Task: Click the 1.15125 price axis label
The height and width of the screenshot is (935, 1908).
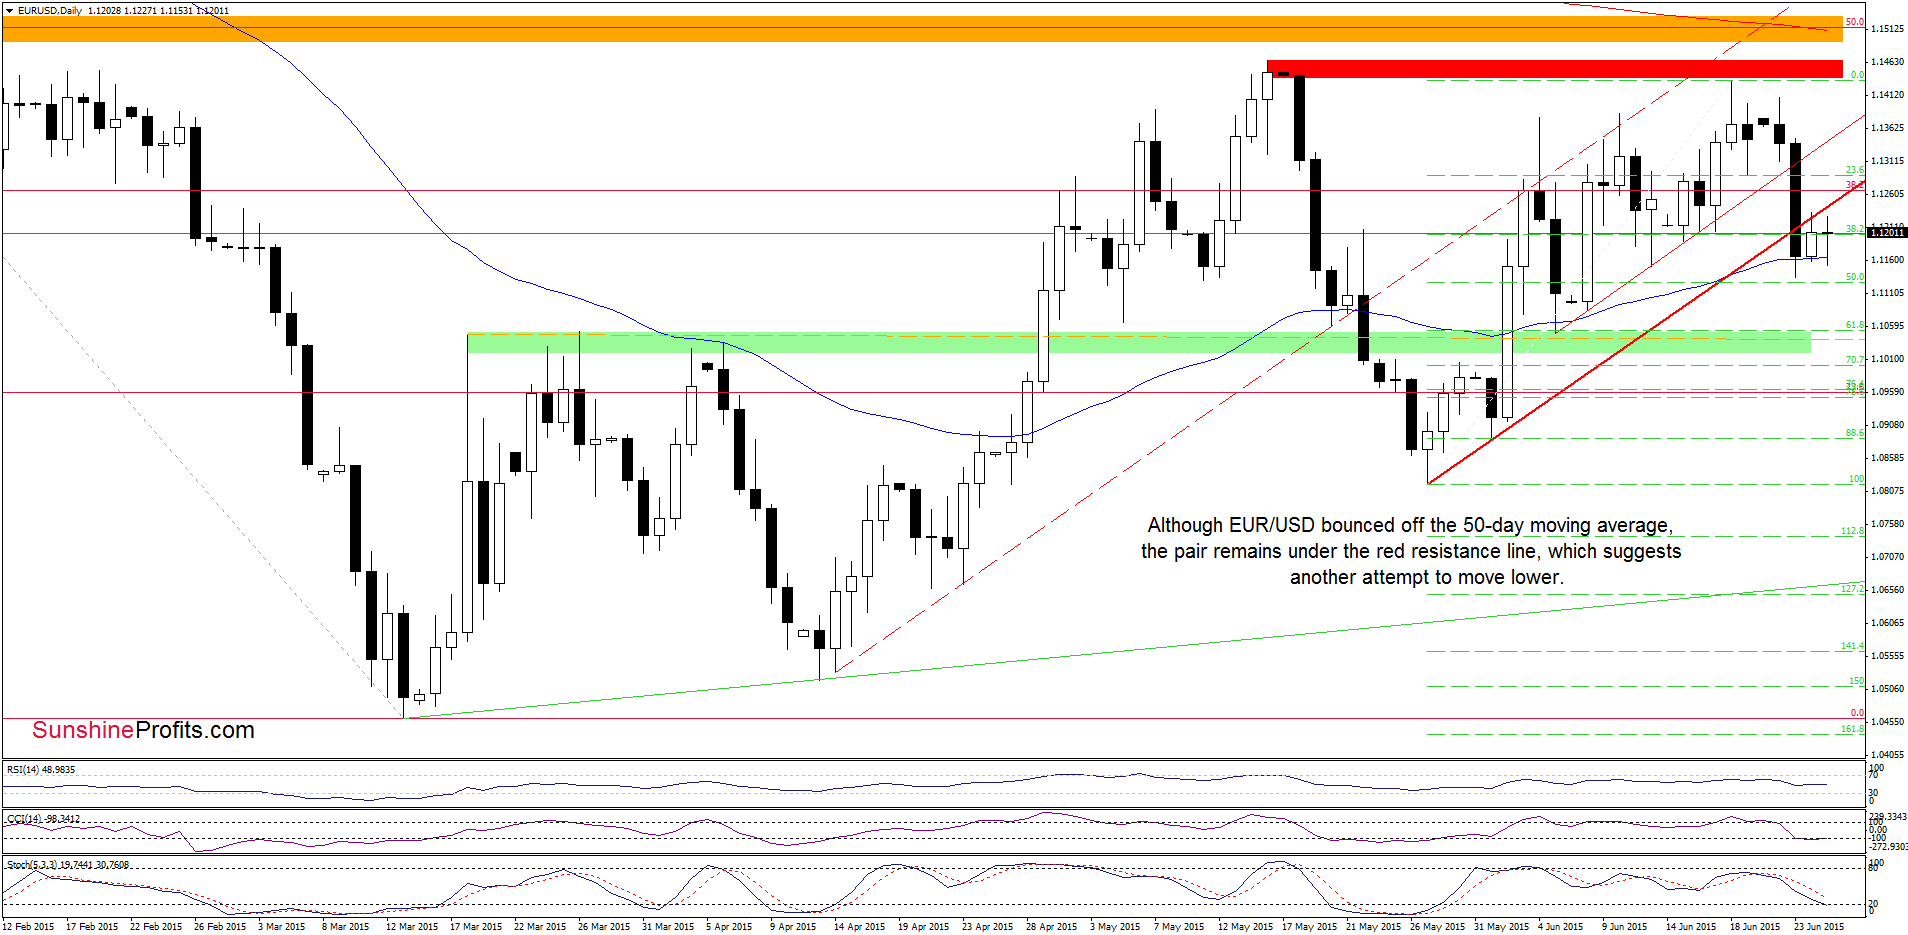Action: click(1888, 29)
